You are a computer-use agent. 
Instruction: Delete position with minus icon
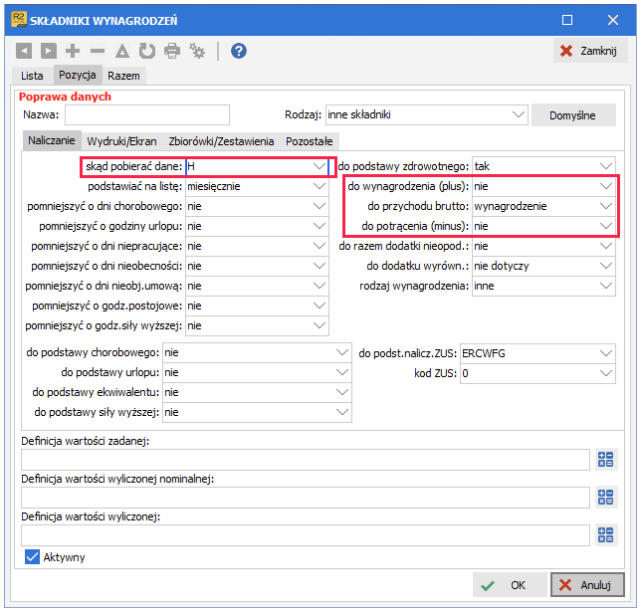[97, 51]
